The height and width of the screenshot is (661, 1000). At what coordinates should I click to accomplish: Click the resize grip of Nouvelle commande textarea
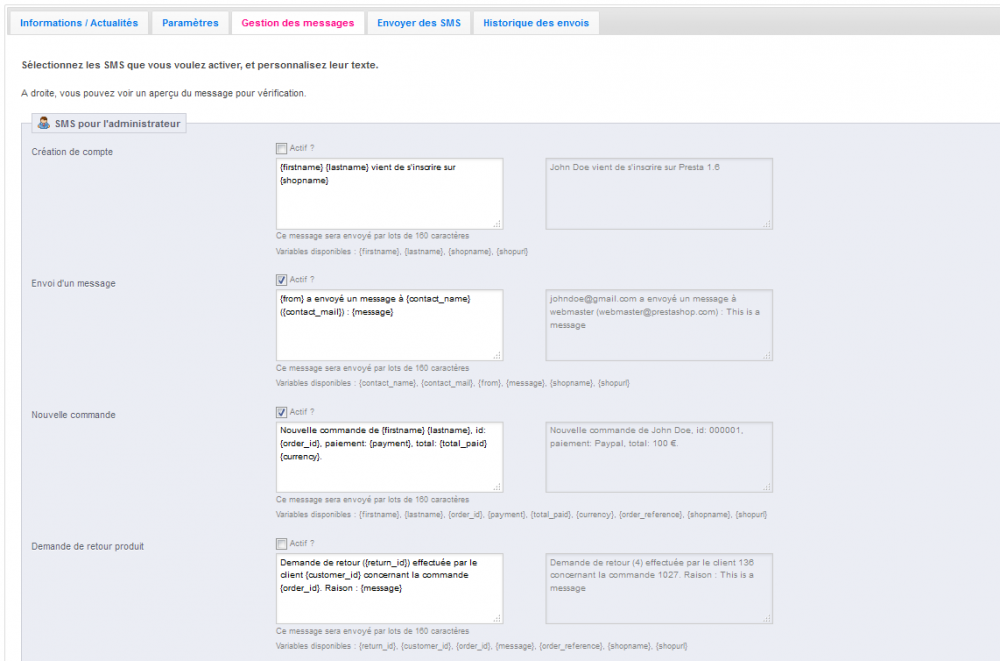tap(498, 487)
